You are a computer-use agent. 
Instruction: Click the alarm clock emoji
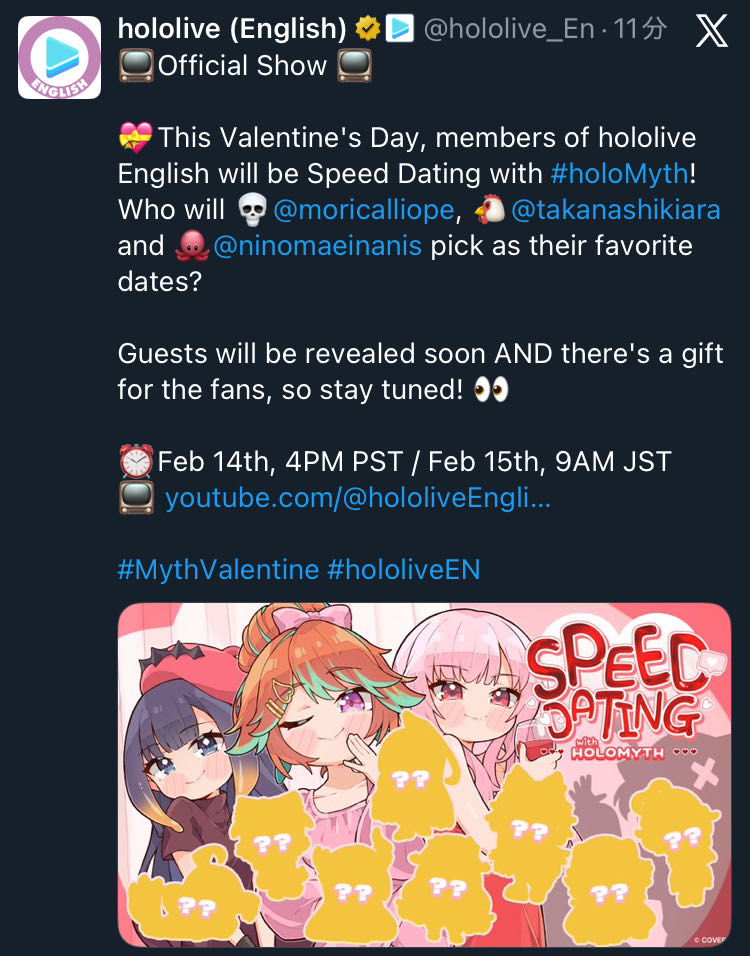(136, 462)
